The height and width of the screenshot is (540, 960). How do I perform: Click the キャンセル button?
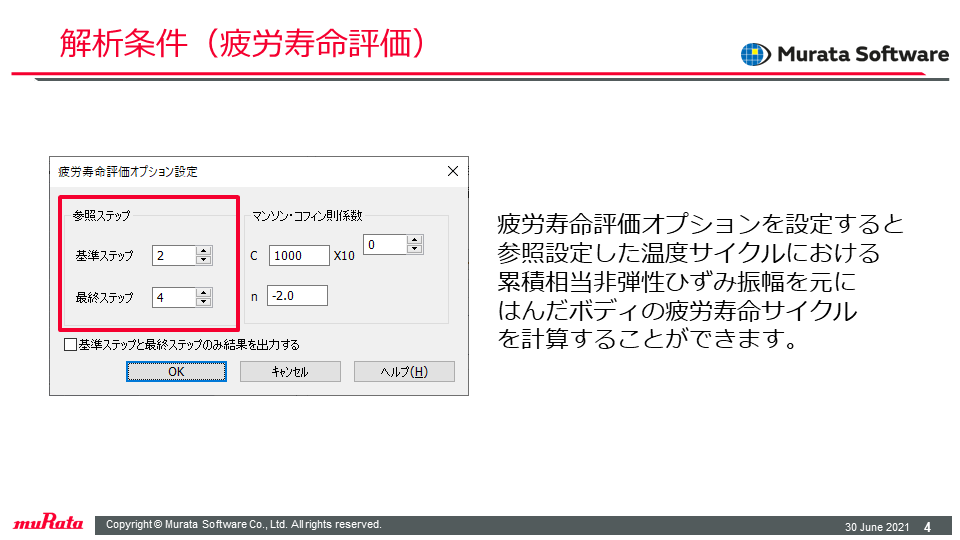click(290, 372)
